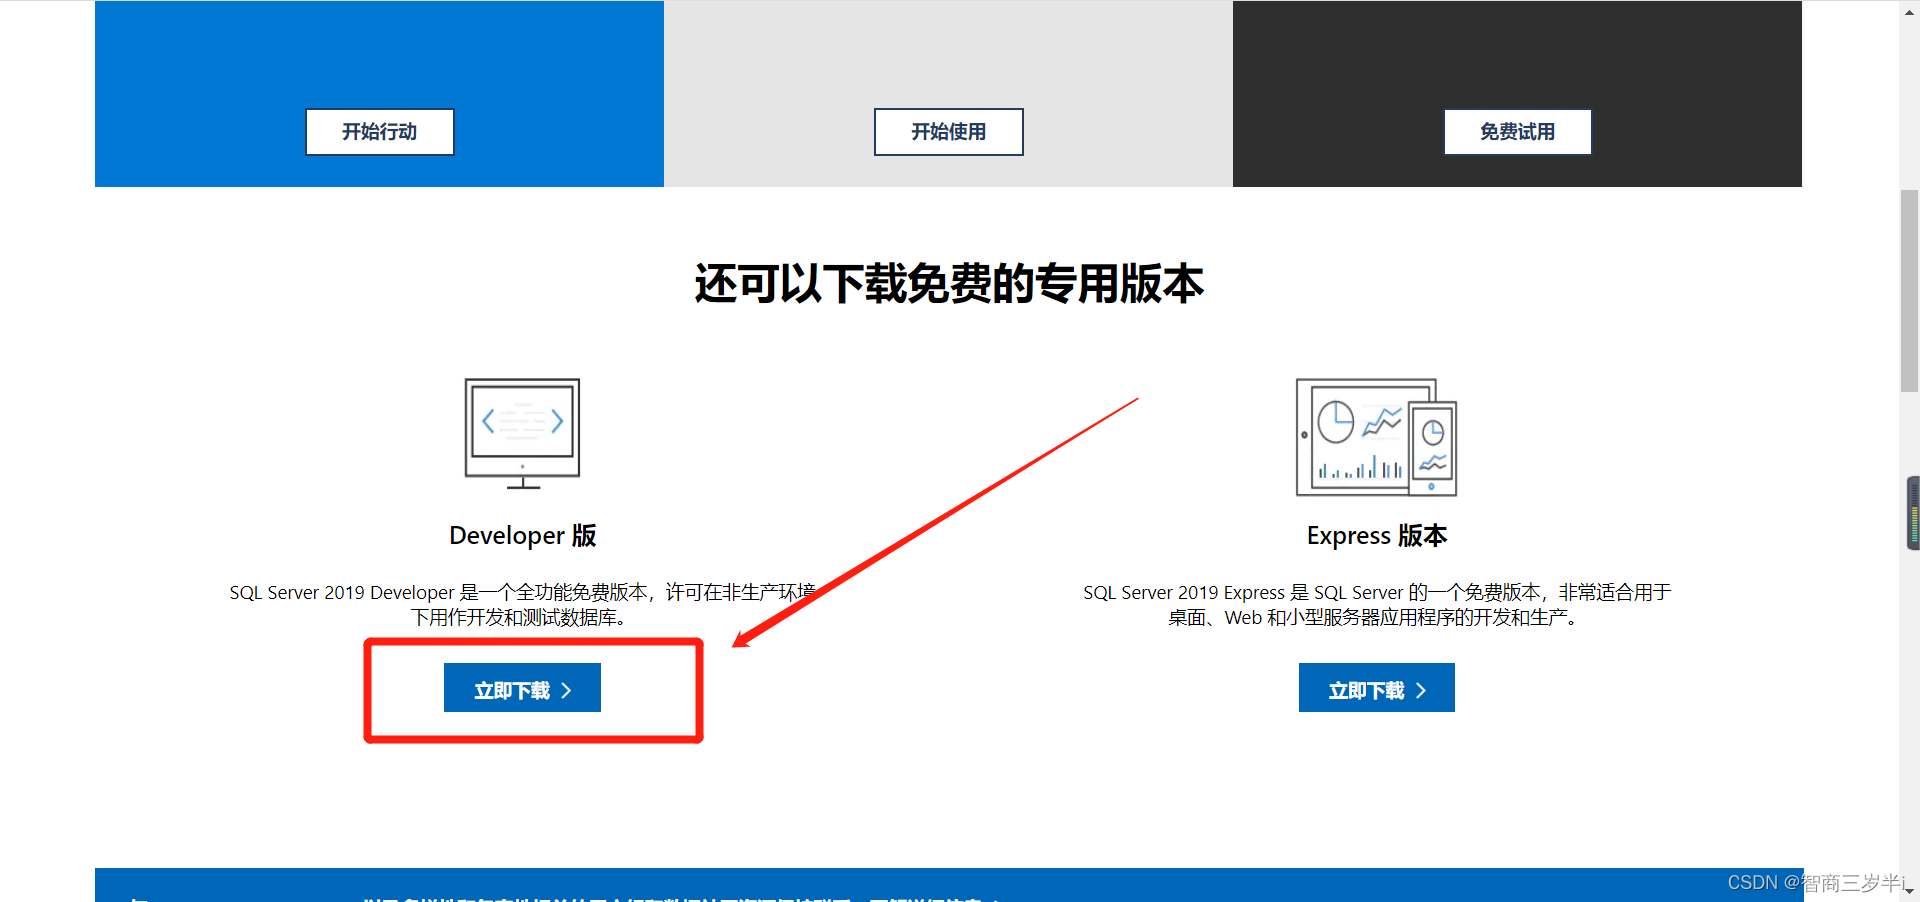Click the SQL Server 2019 Developer description paragraph
This screenshot has height=902, width=1920.
click(x=522, y=605)
